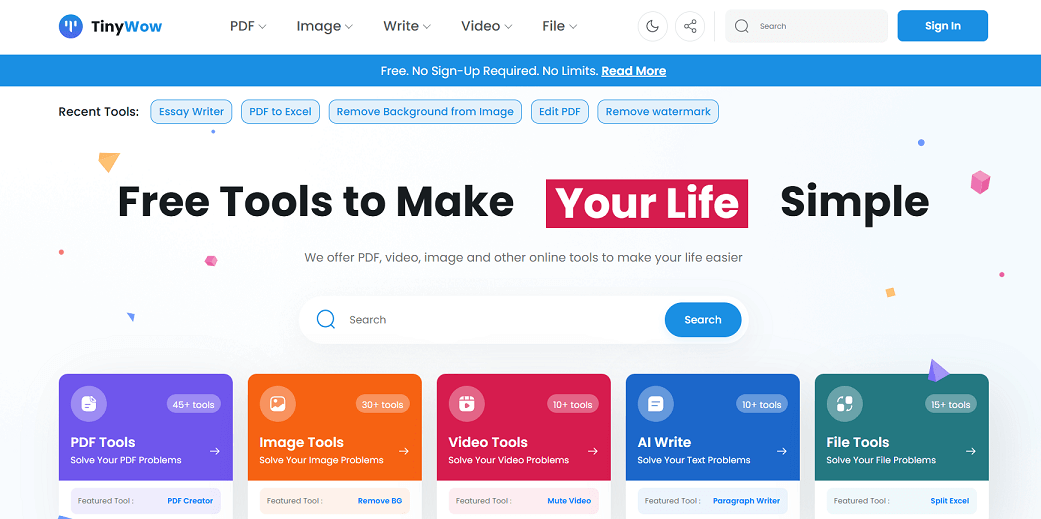Viewport: 1041px width, 519px height.
Task: Expand the PDF dropdown menu
Action: coord(248,26)
